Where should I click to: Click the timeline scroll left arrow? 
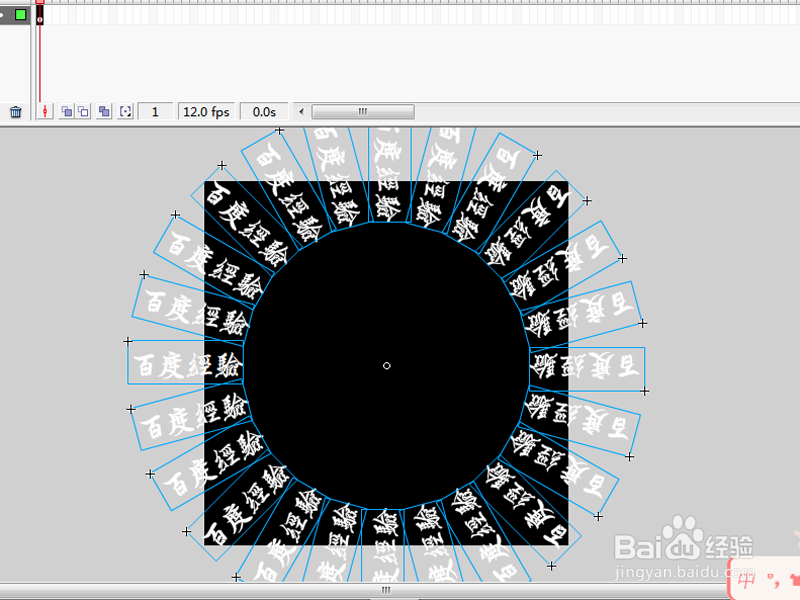302,111
